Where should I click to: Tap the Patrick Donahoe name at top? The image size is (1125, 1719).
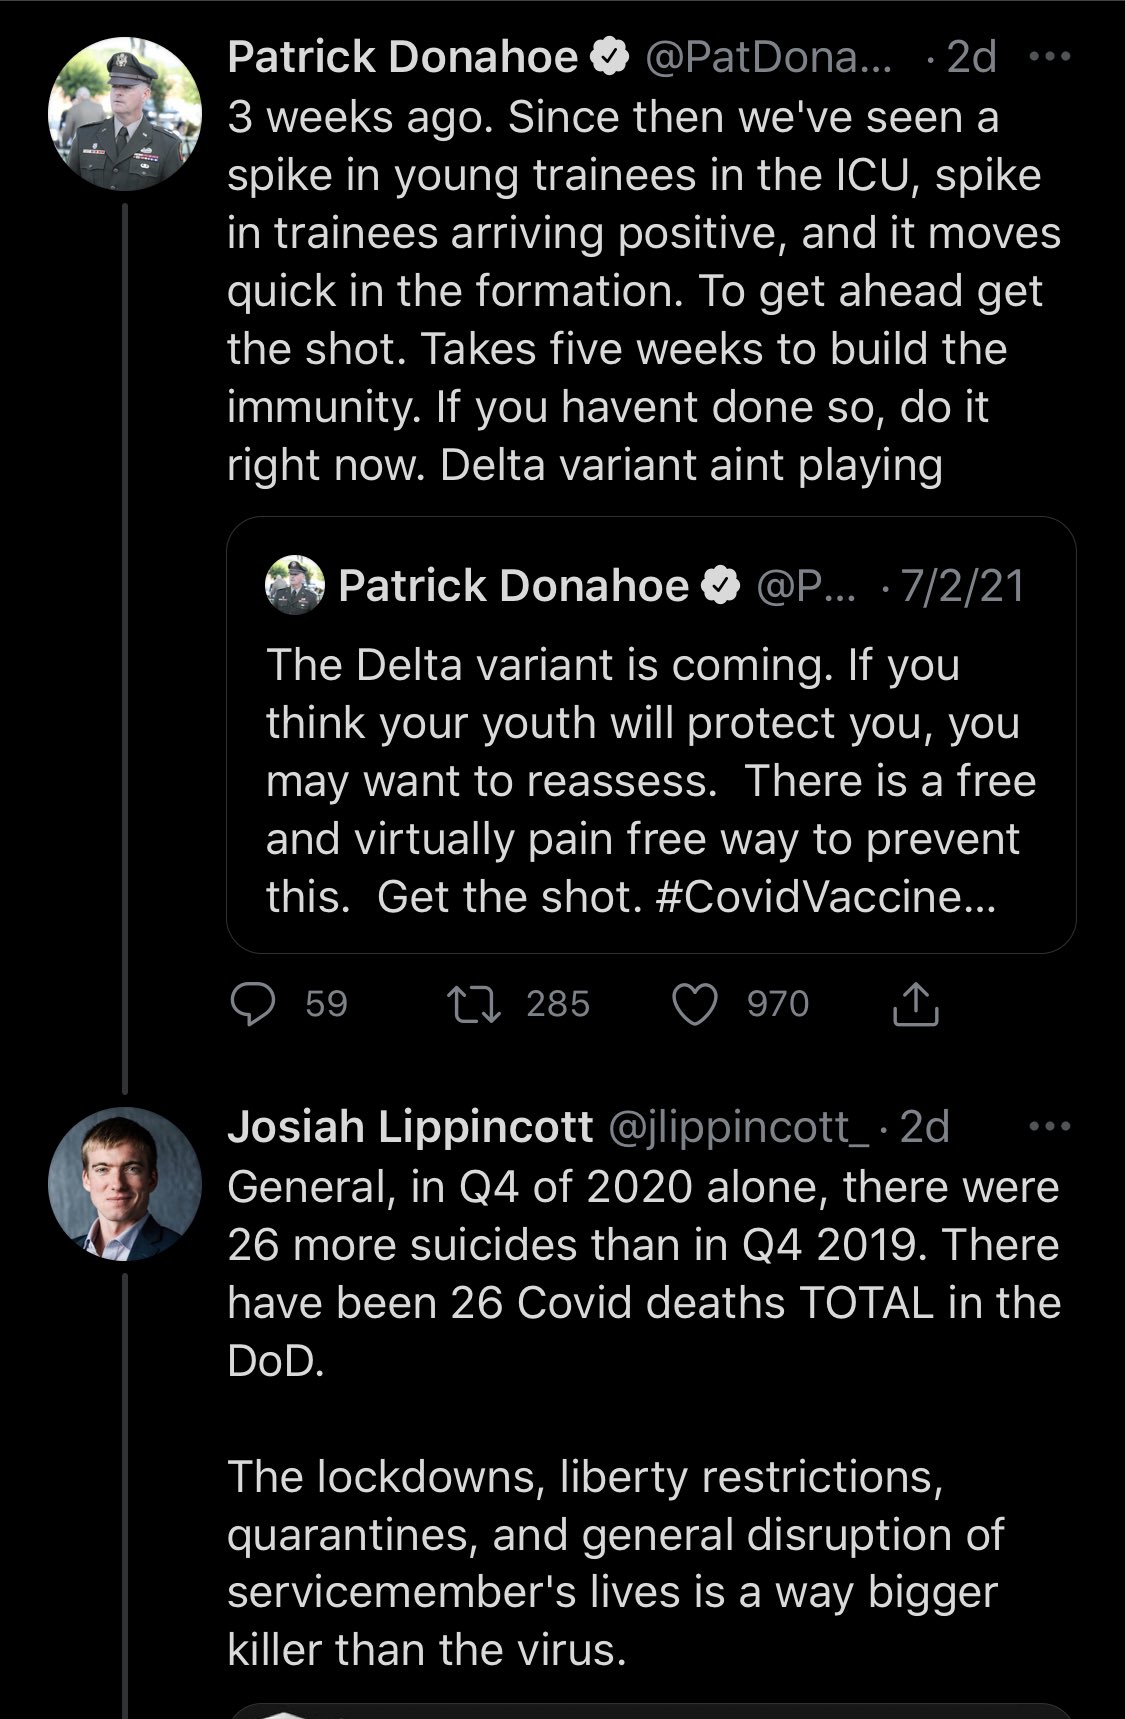402,58
